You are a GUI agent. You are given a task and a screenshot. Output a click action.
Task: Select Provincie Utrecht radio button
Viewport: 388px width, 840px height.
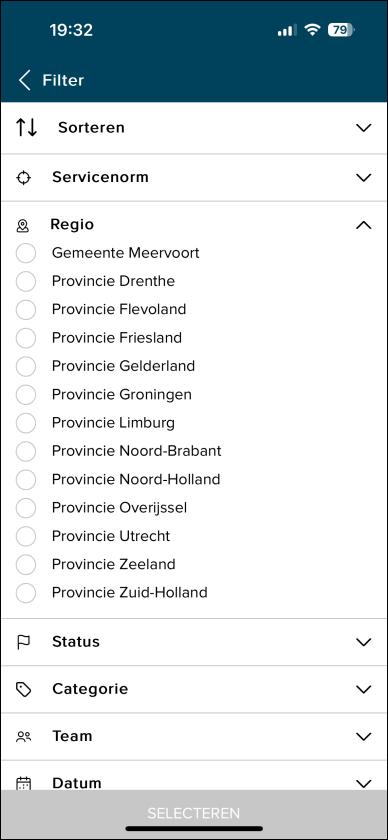click(26, 536)
